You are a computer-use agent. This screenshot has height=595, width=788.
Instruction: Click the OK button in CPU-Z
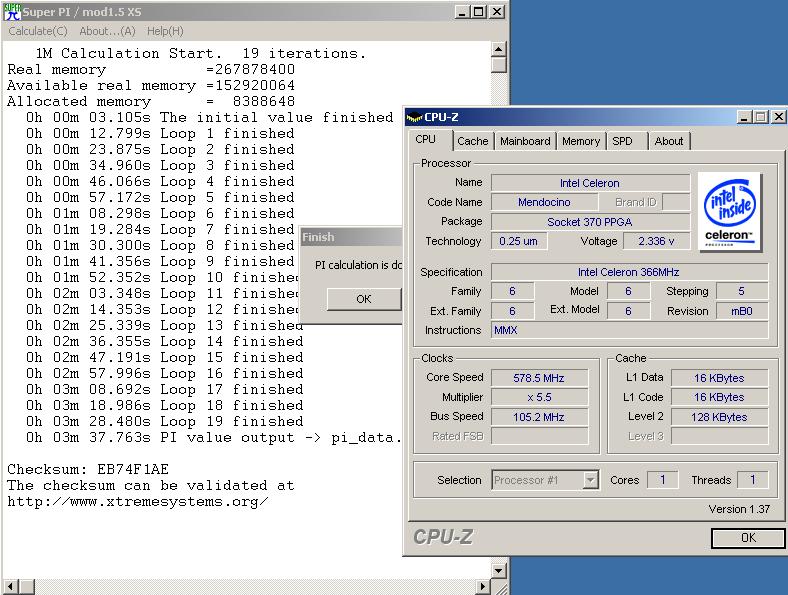point(748,538)
